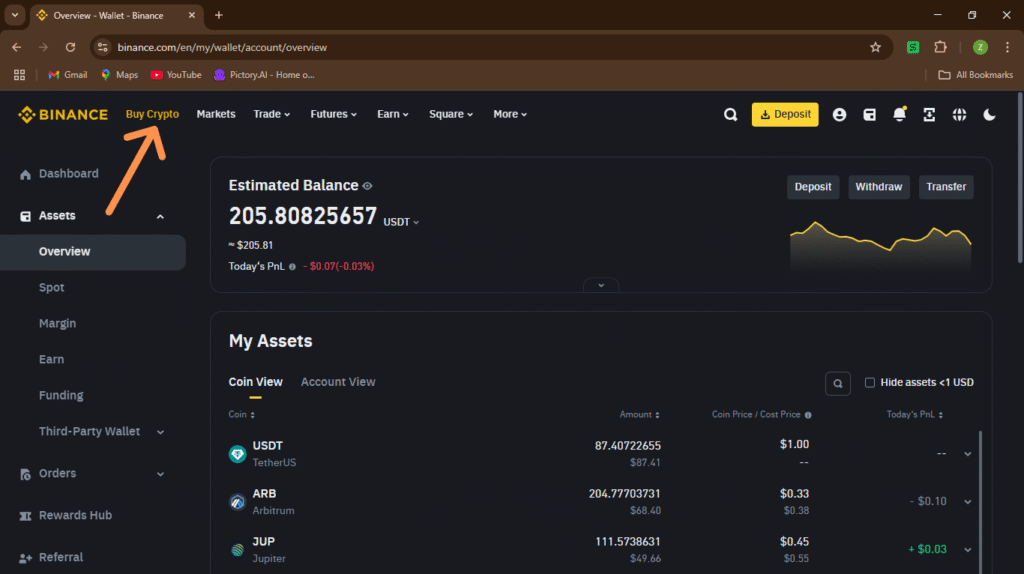Image resolution: width=1024 pixels, height=574 pixels.
Task: Click the yellow Deposit button
Action: coord(784,114)
